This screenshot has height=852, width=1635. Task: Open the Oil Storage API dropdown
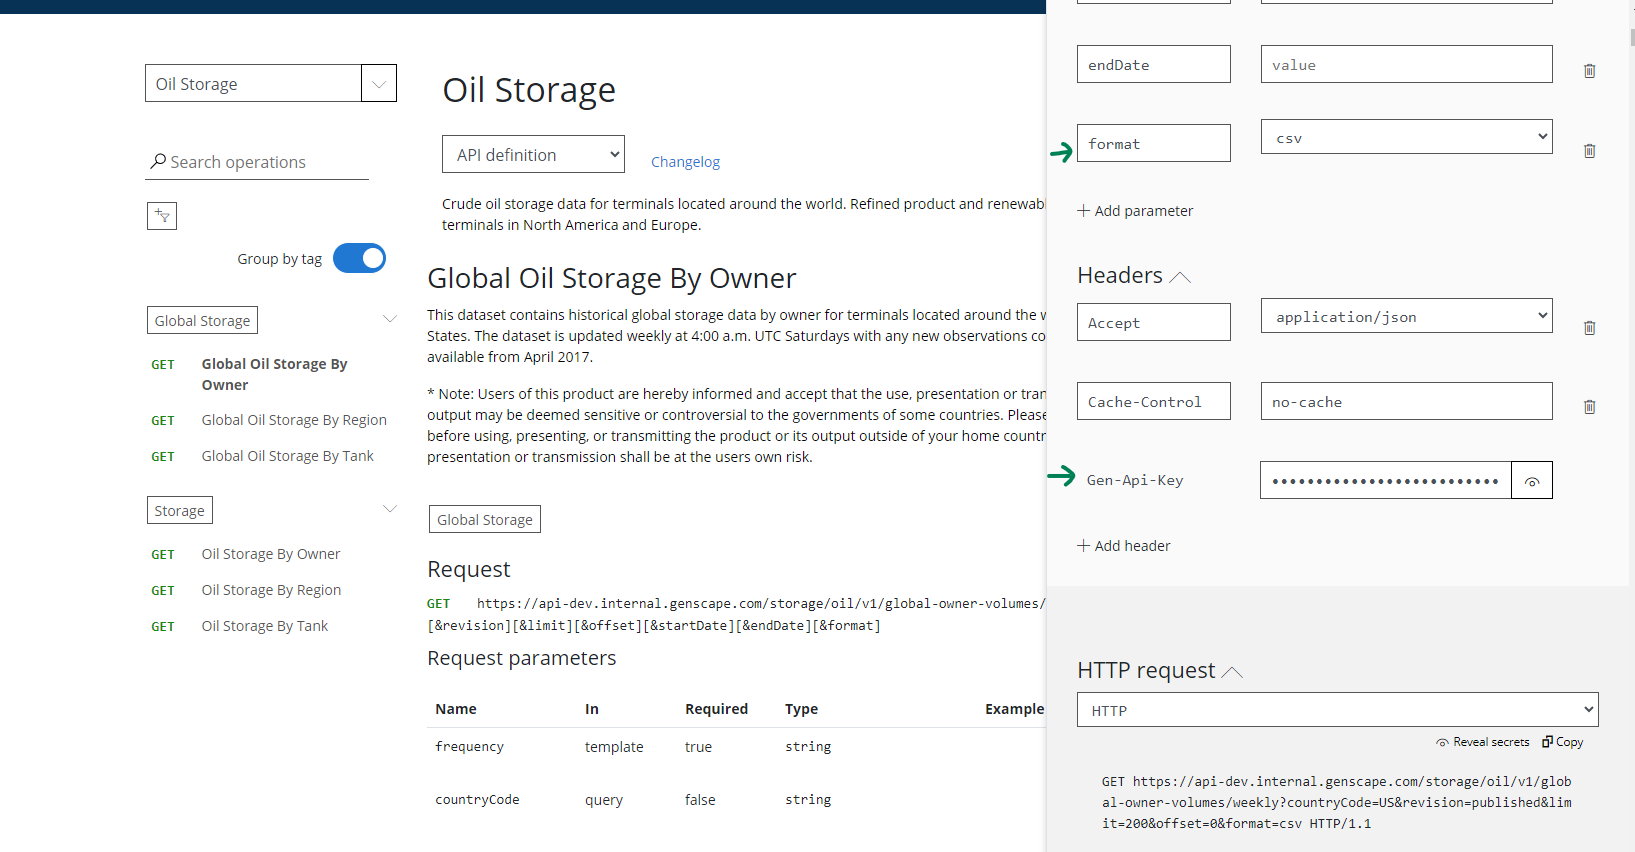(x=378, y=84)
